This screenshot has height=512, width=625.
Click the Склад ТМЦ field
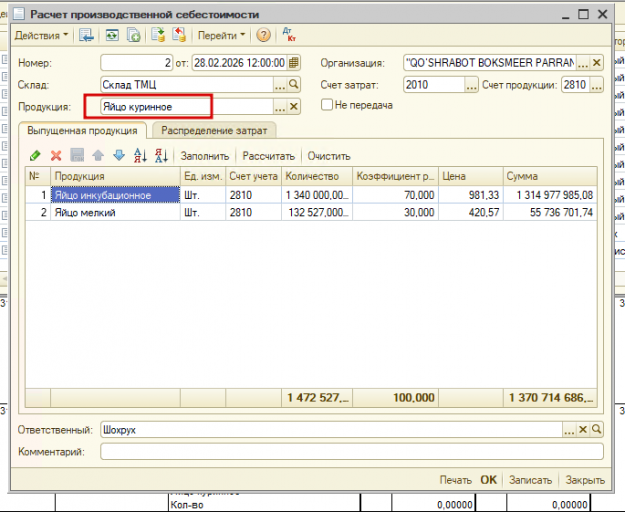[x=187, y=85]
